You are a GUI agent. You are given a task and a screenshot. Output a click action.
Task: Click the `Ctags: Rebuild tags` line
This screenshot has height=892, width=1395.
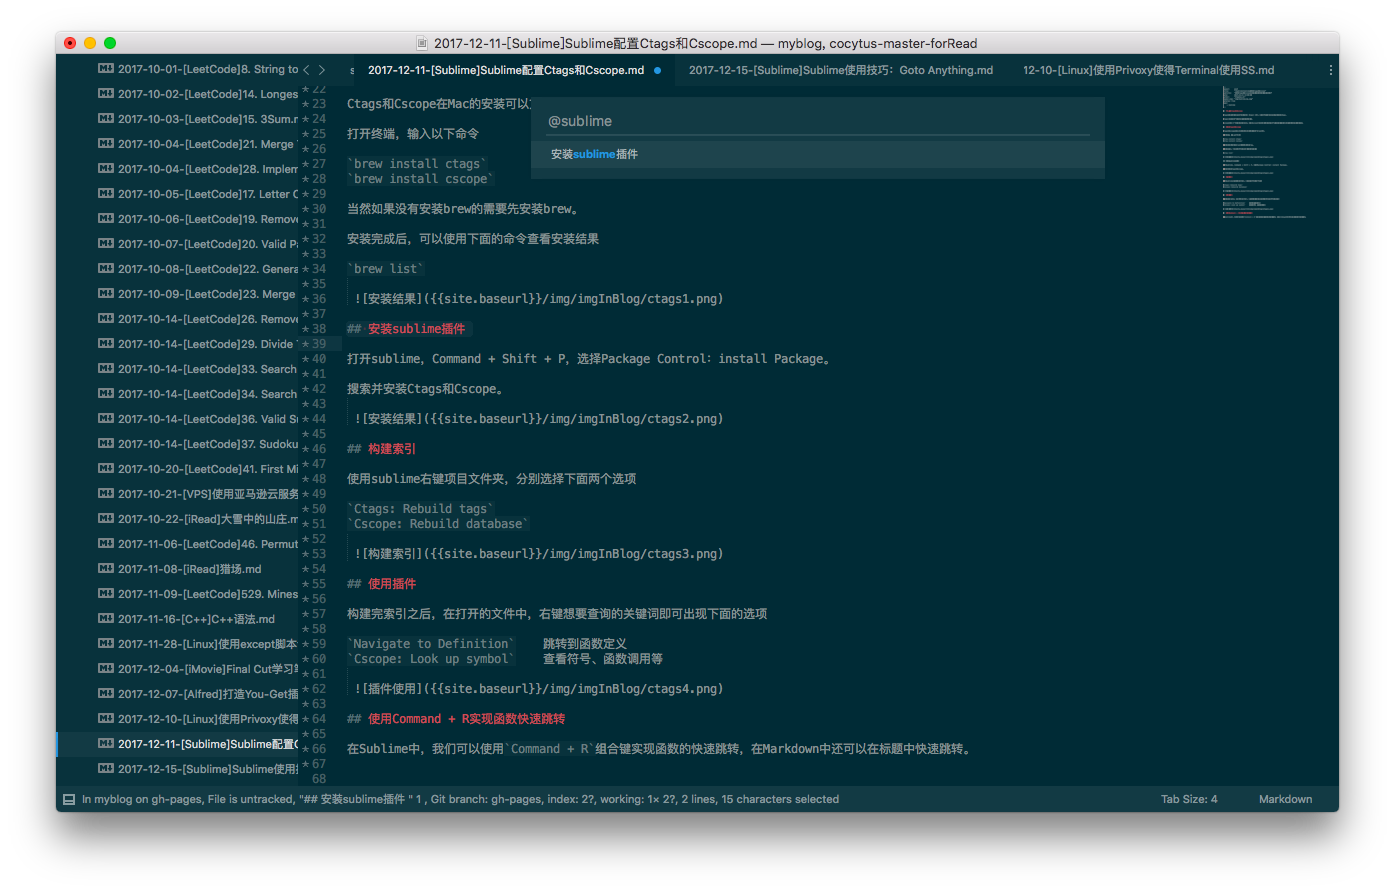tap(421, 509)
